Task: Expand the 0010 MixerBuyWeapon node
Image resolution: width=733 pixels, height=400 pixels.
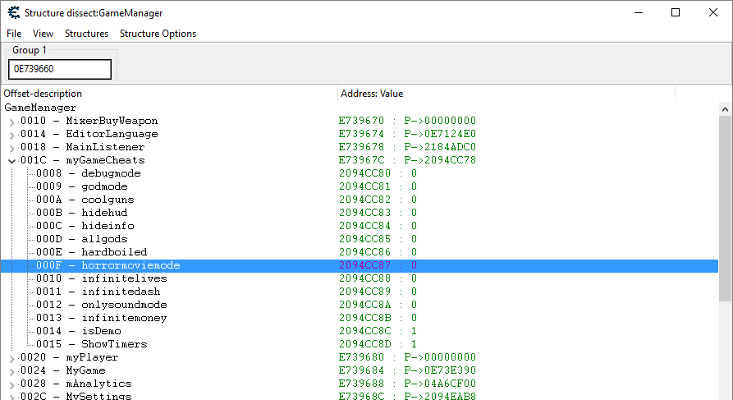Action: click(12, 121)
